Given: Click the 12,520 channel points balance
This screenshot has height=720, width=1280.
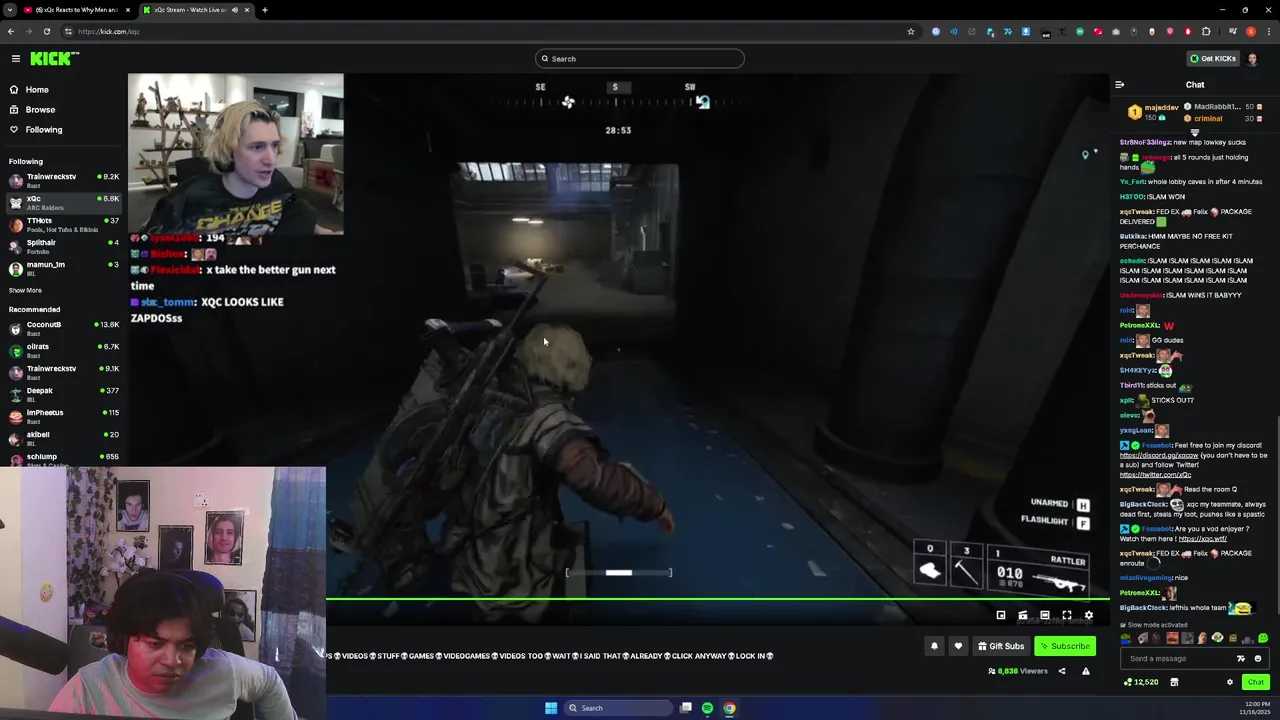Looking at the screenshot, I should pyautogui.click(x=1141, y=682).
